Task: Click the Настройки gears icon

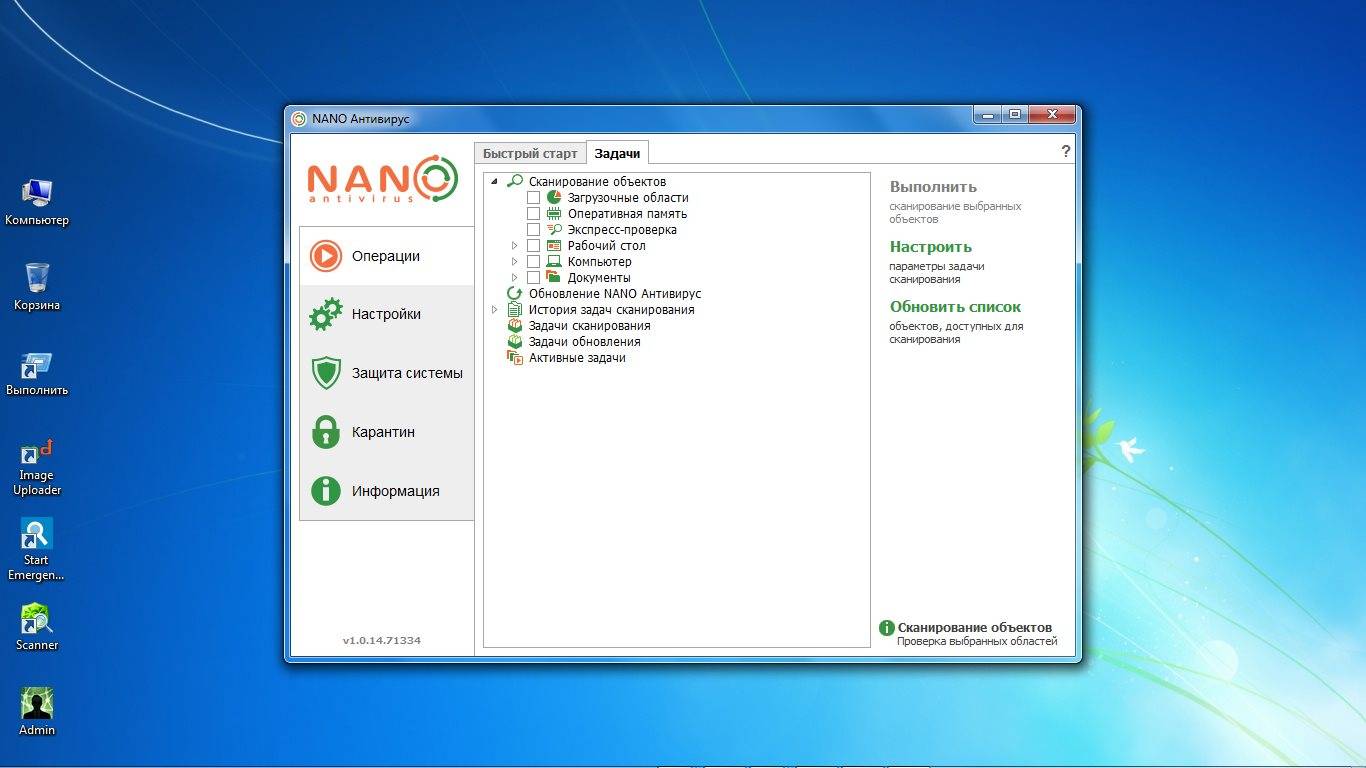Action: (326, 314)
